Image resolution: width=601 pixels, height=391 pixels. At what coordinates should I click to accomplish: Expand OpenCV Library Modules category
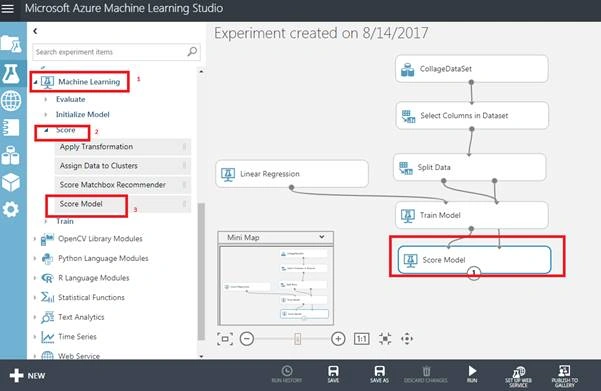pos(34,239)
